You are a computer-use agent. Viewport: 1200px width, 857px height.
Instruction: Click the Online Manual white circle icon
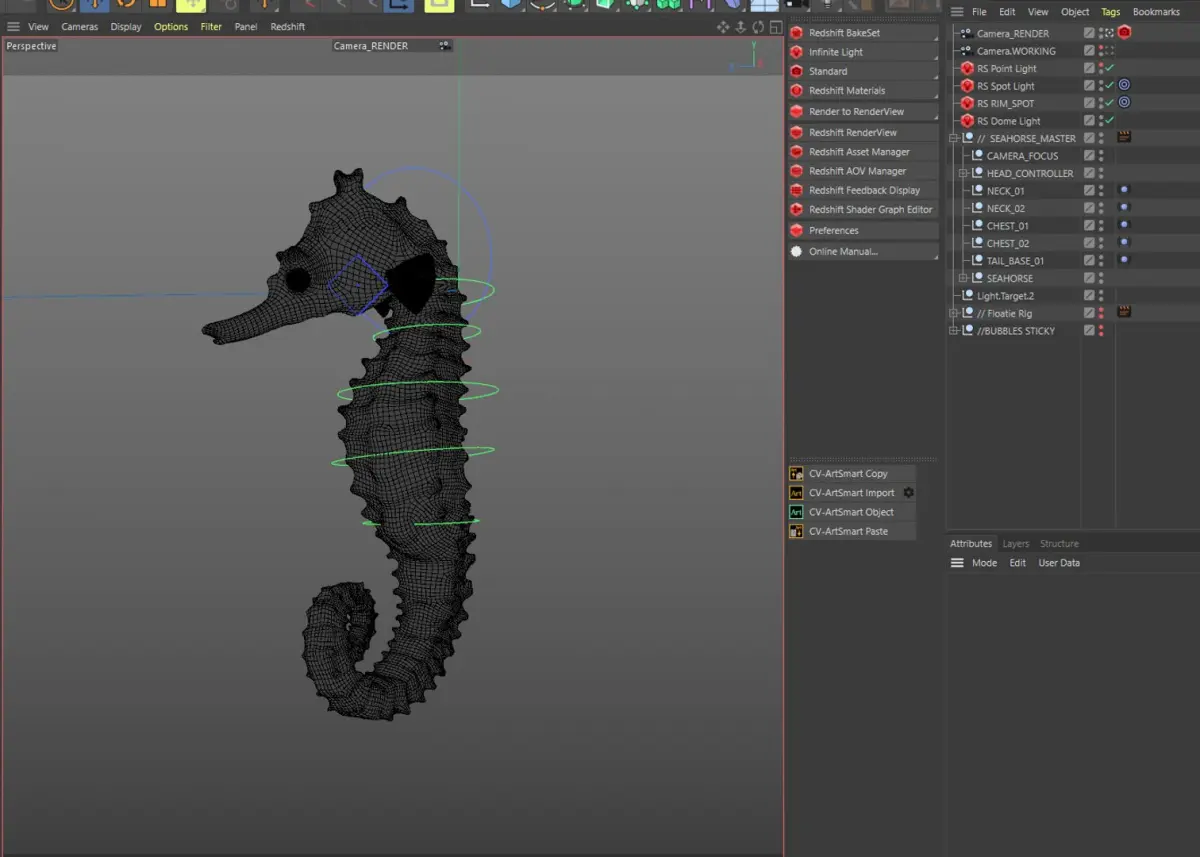[797, 252]
